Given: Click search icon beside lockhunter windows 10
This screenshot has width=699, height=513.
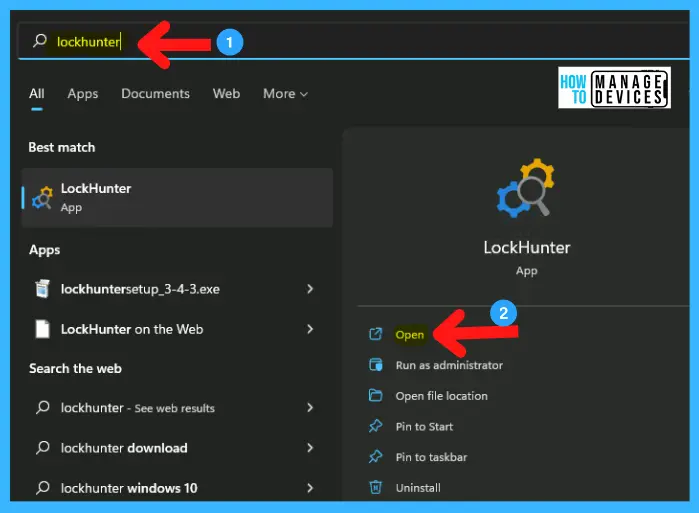Looking at the screenshot, I should coord(43,487).
